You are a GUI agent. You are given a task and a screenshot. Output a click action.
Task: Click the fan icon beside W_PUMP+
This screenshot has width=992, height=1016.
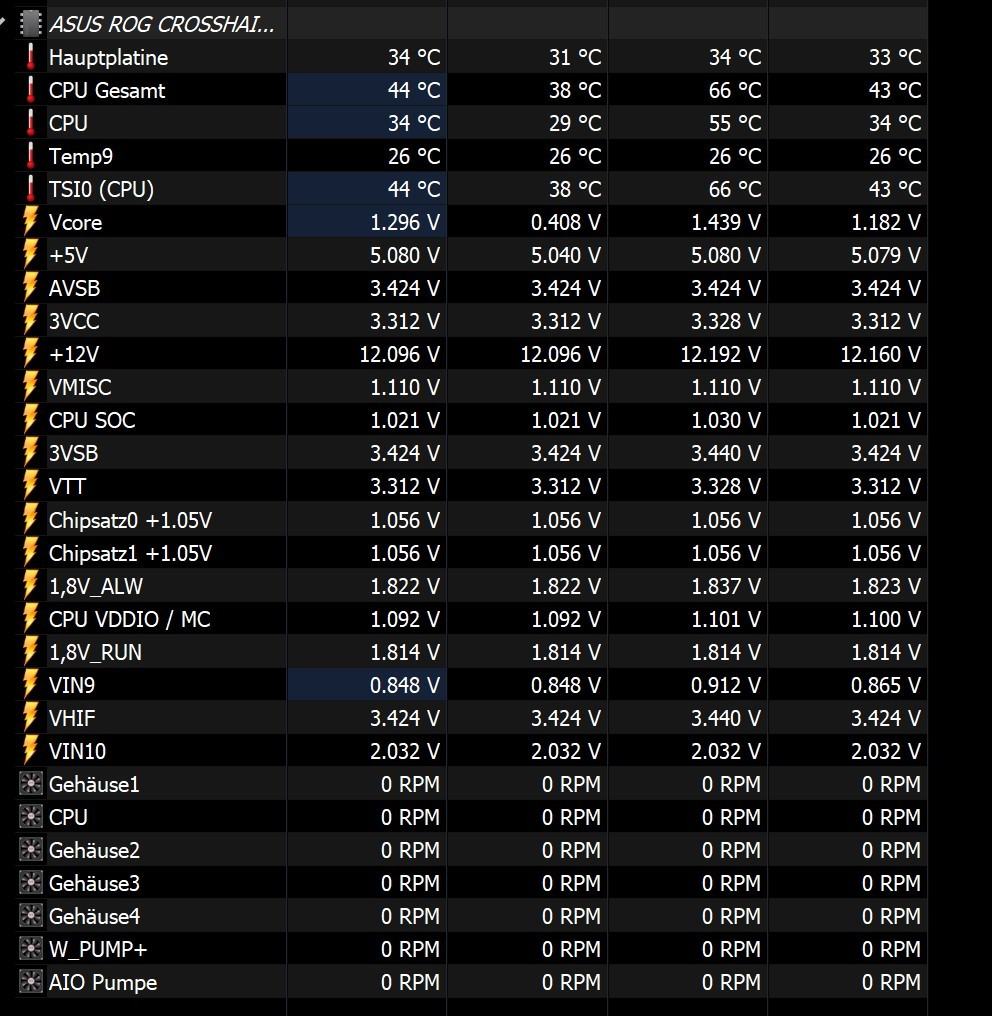30,949
